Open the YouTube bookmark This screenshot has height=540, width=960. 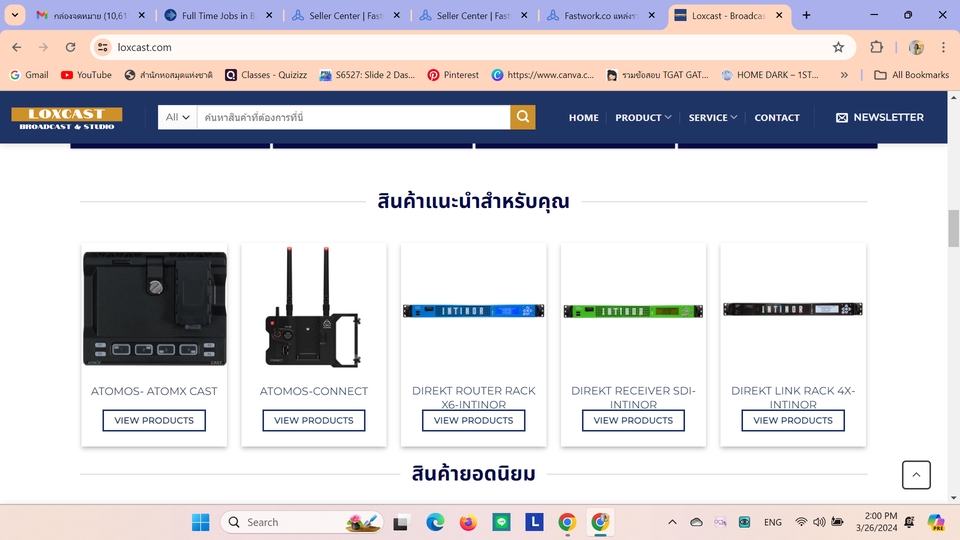point(86,75)
